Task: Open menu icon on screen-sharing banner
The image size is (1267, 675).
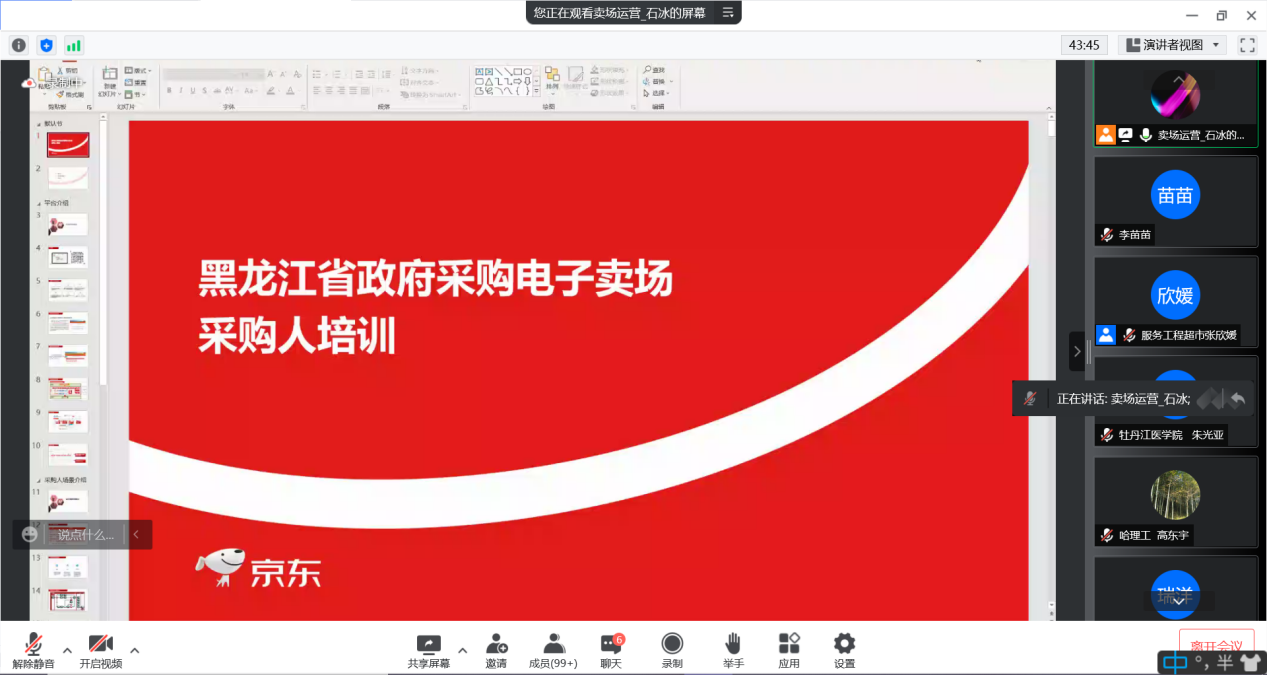Action: click(727, 13)
